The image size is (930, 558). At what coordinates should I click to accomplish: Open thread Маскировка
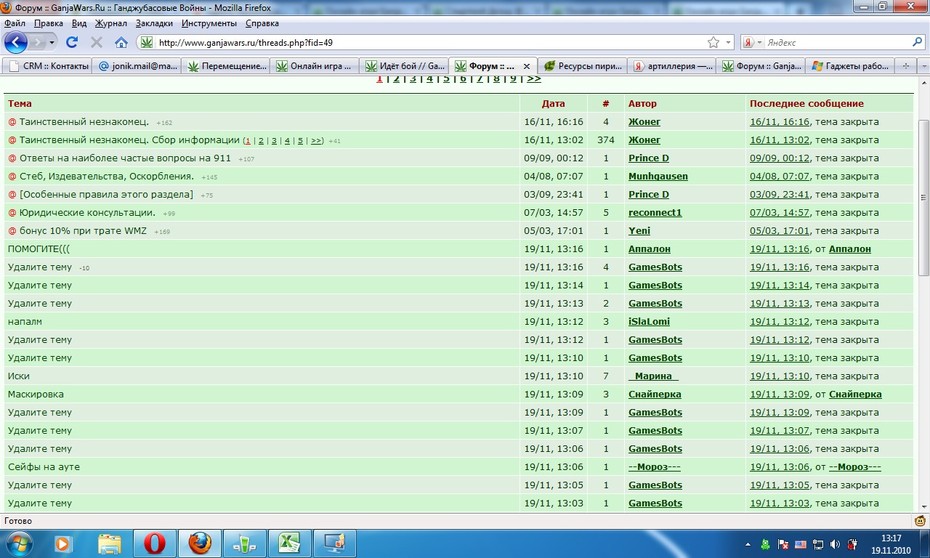click(x=36, y=394)
